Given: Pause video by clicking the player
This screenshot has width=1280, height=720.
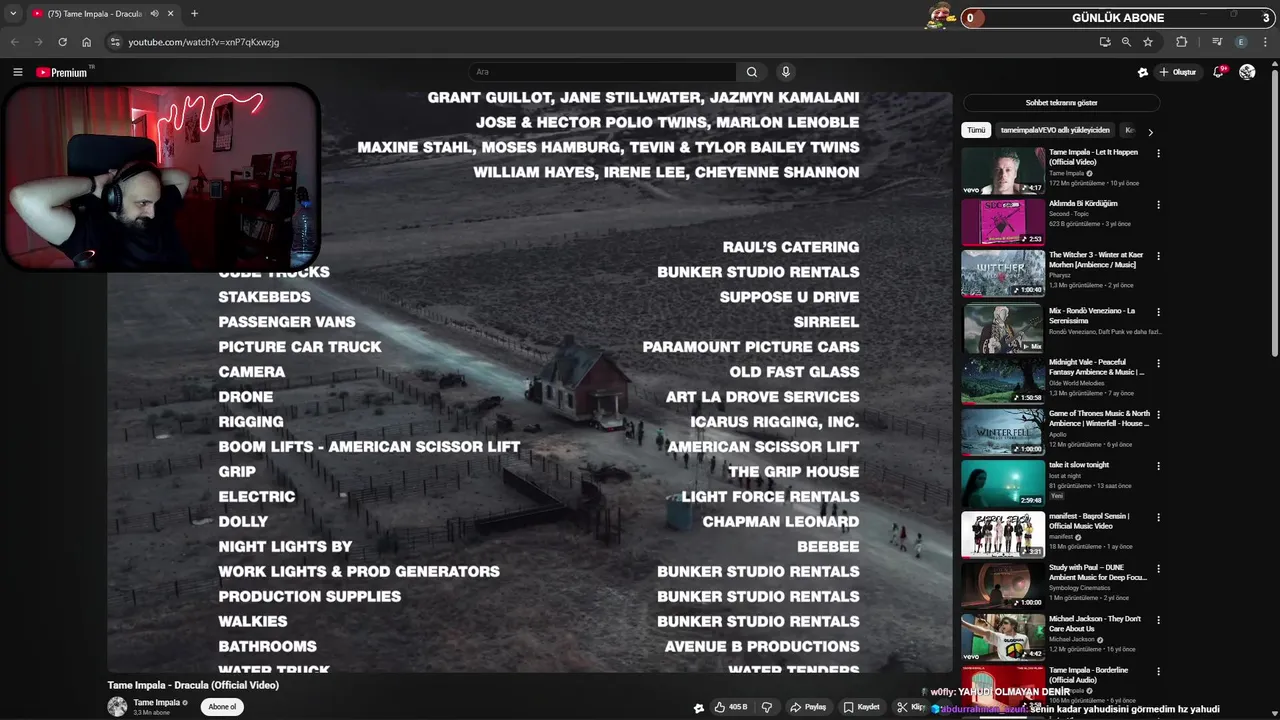Looking at the screenshot, I should point(530,382).
